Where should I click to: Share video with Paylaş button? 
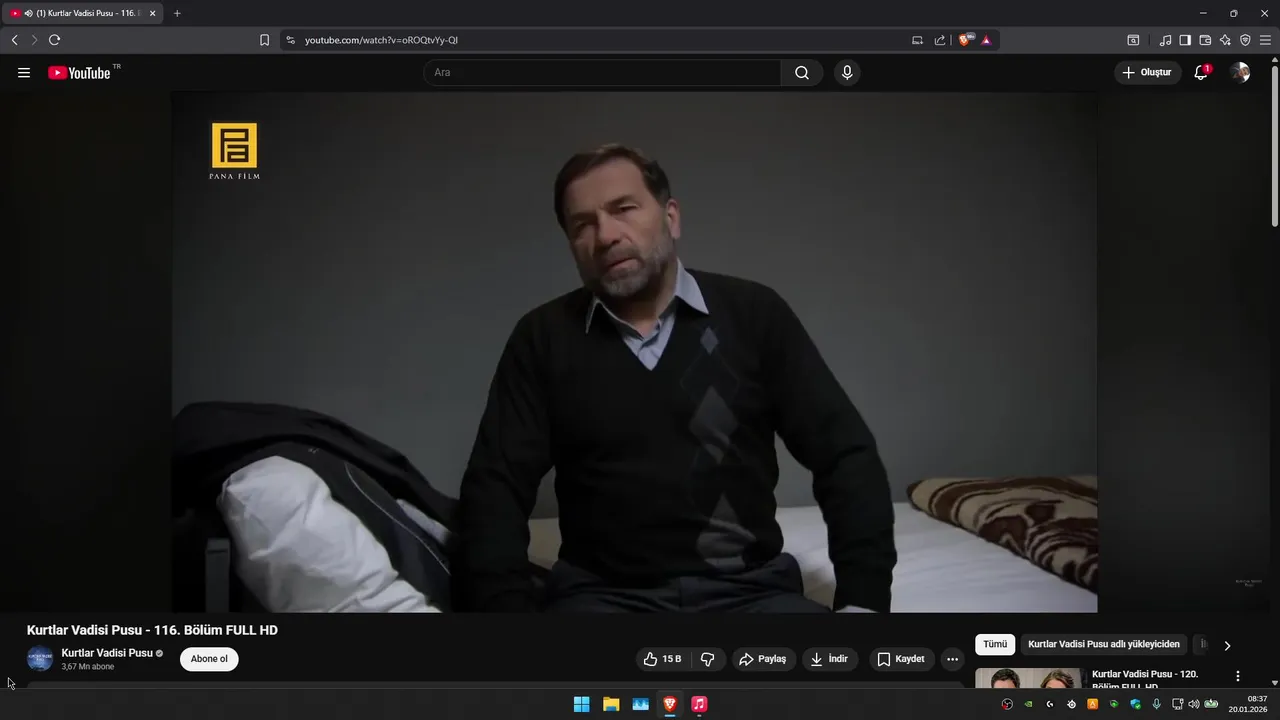click(x=763, y=659)
